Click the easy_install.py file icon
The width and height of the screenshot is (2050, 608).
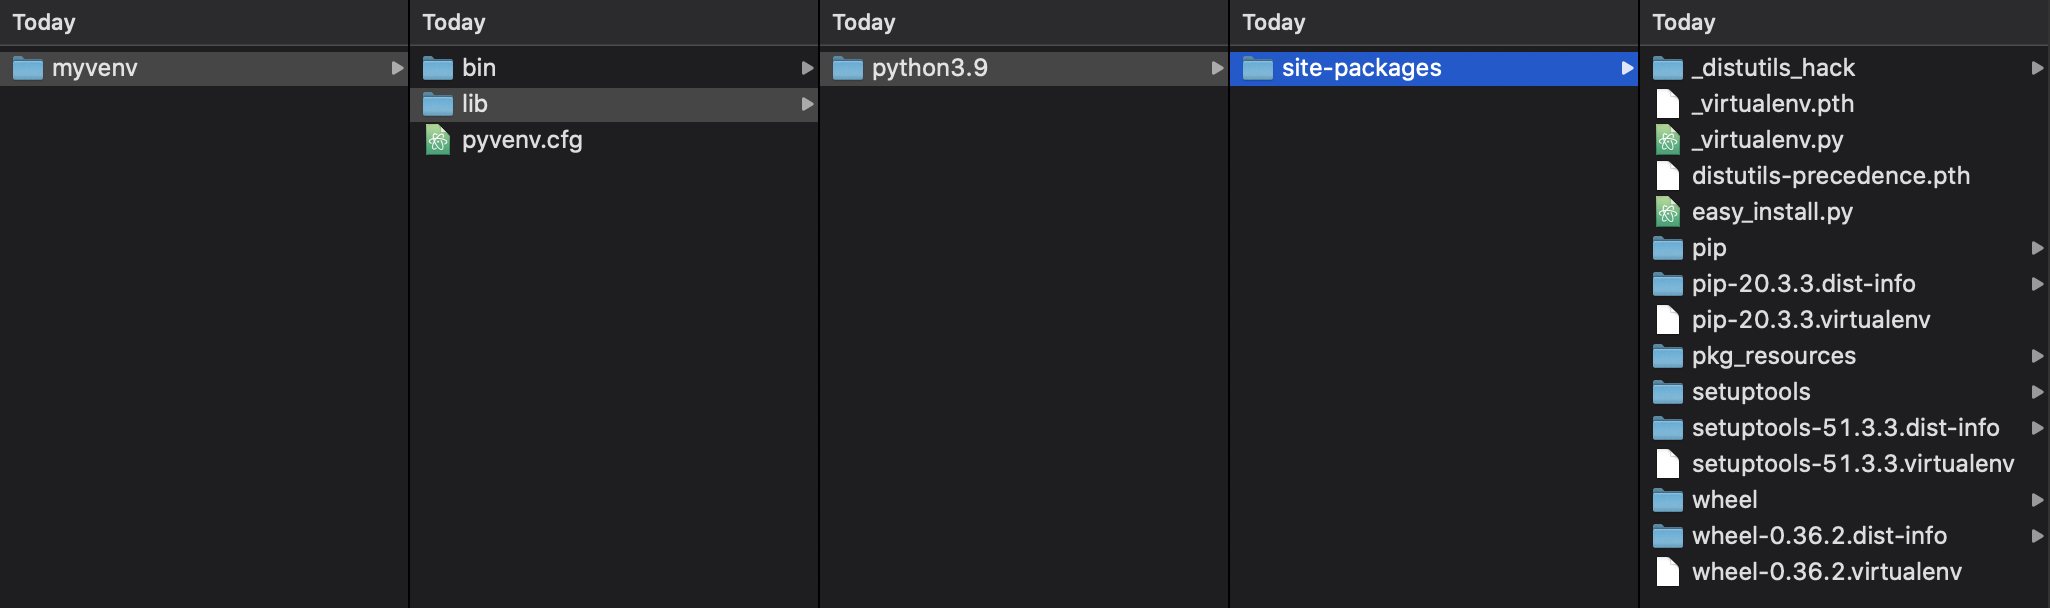1668,212
